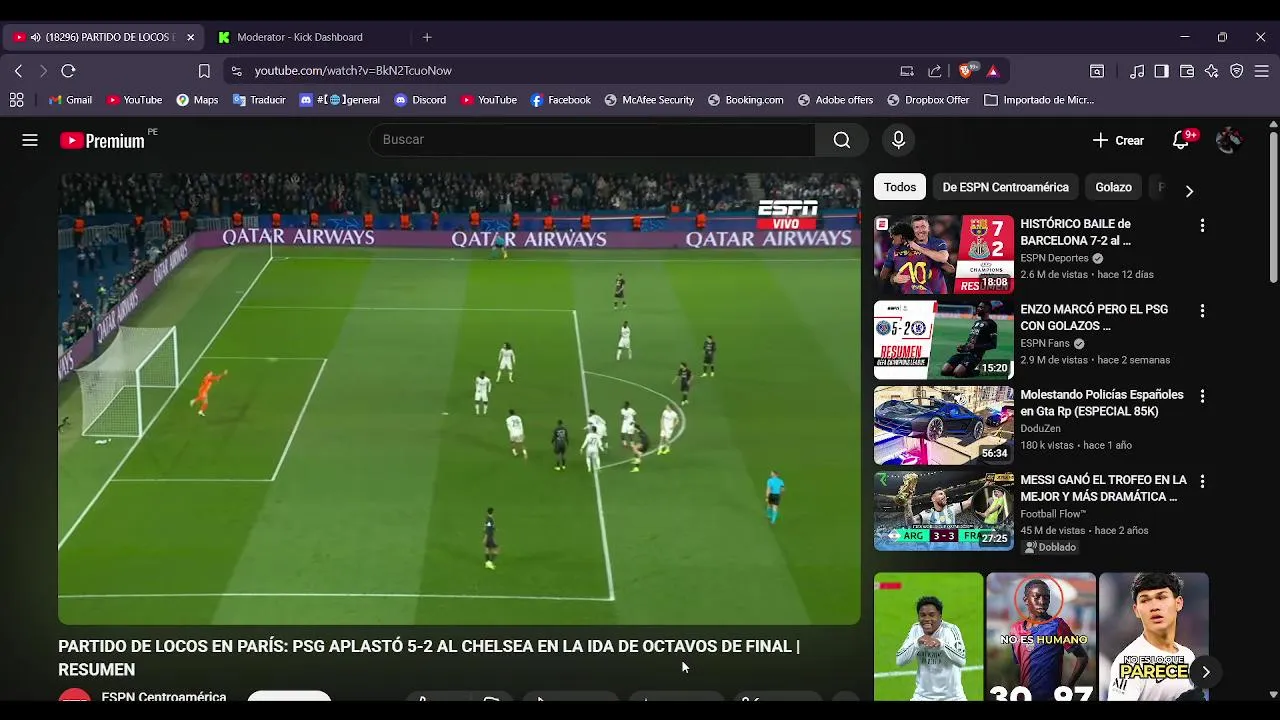This screenshot has height=720, width=1280.
Task: Reload the page
Action: pos(68,71)
